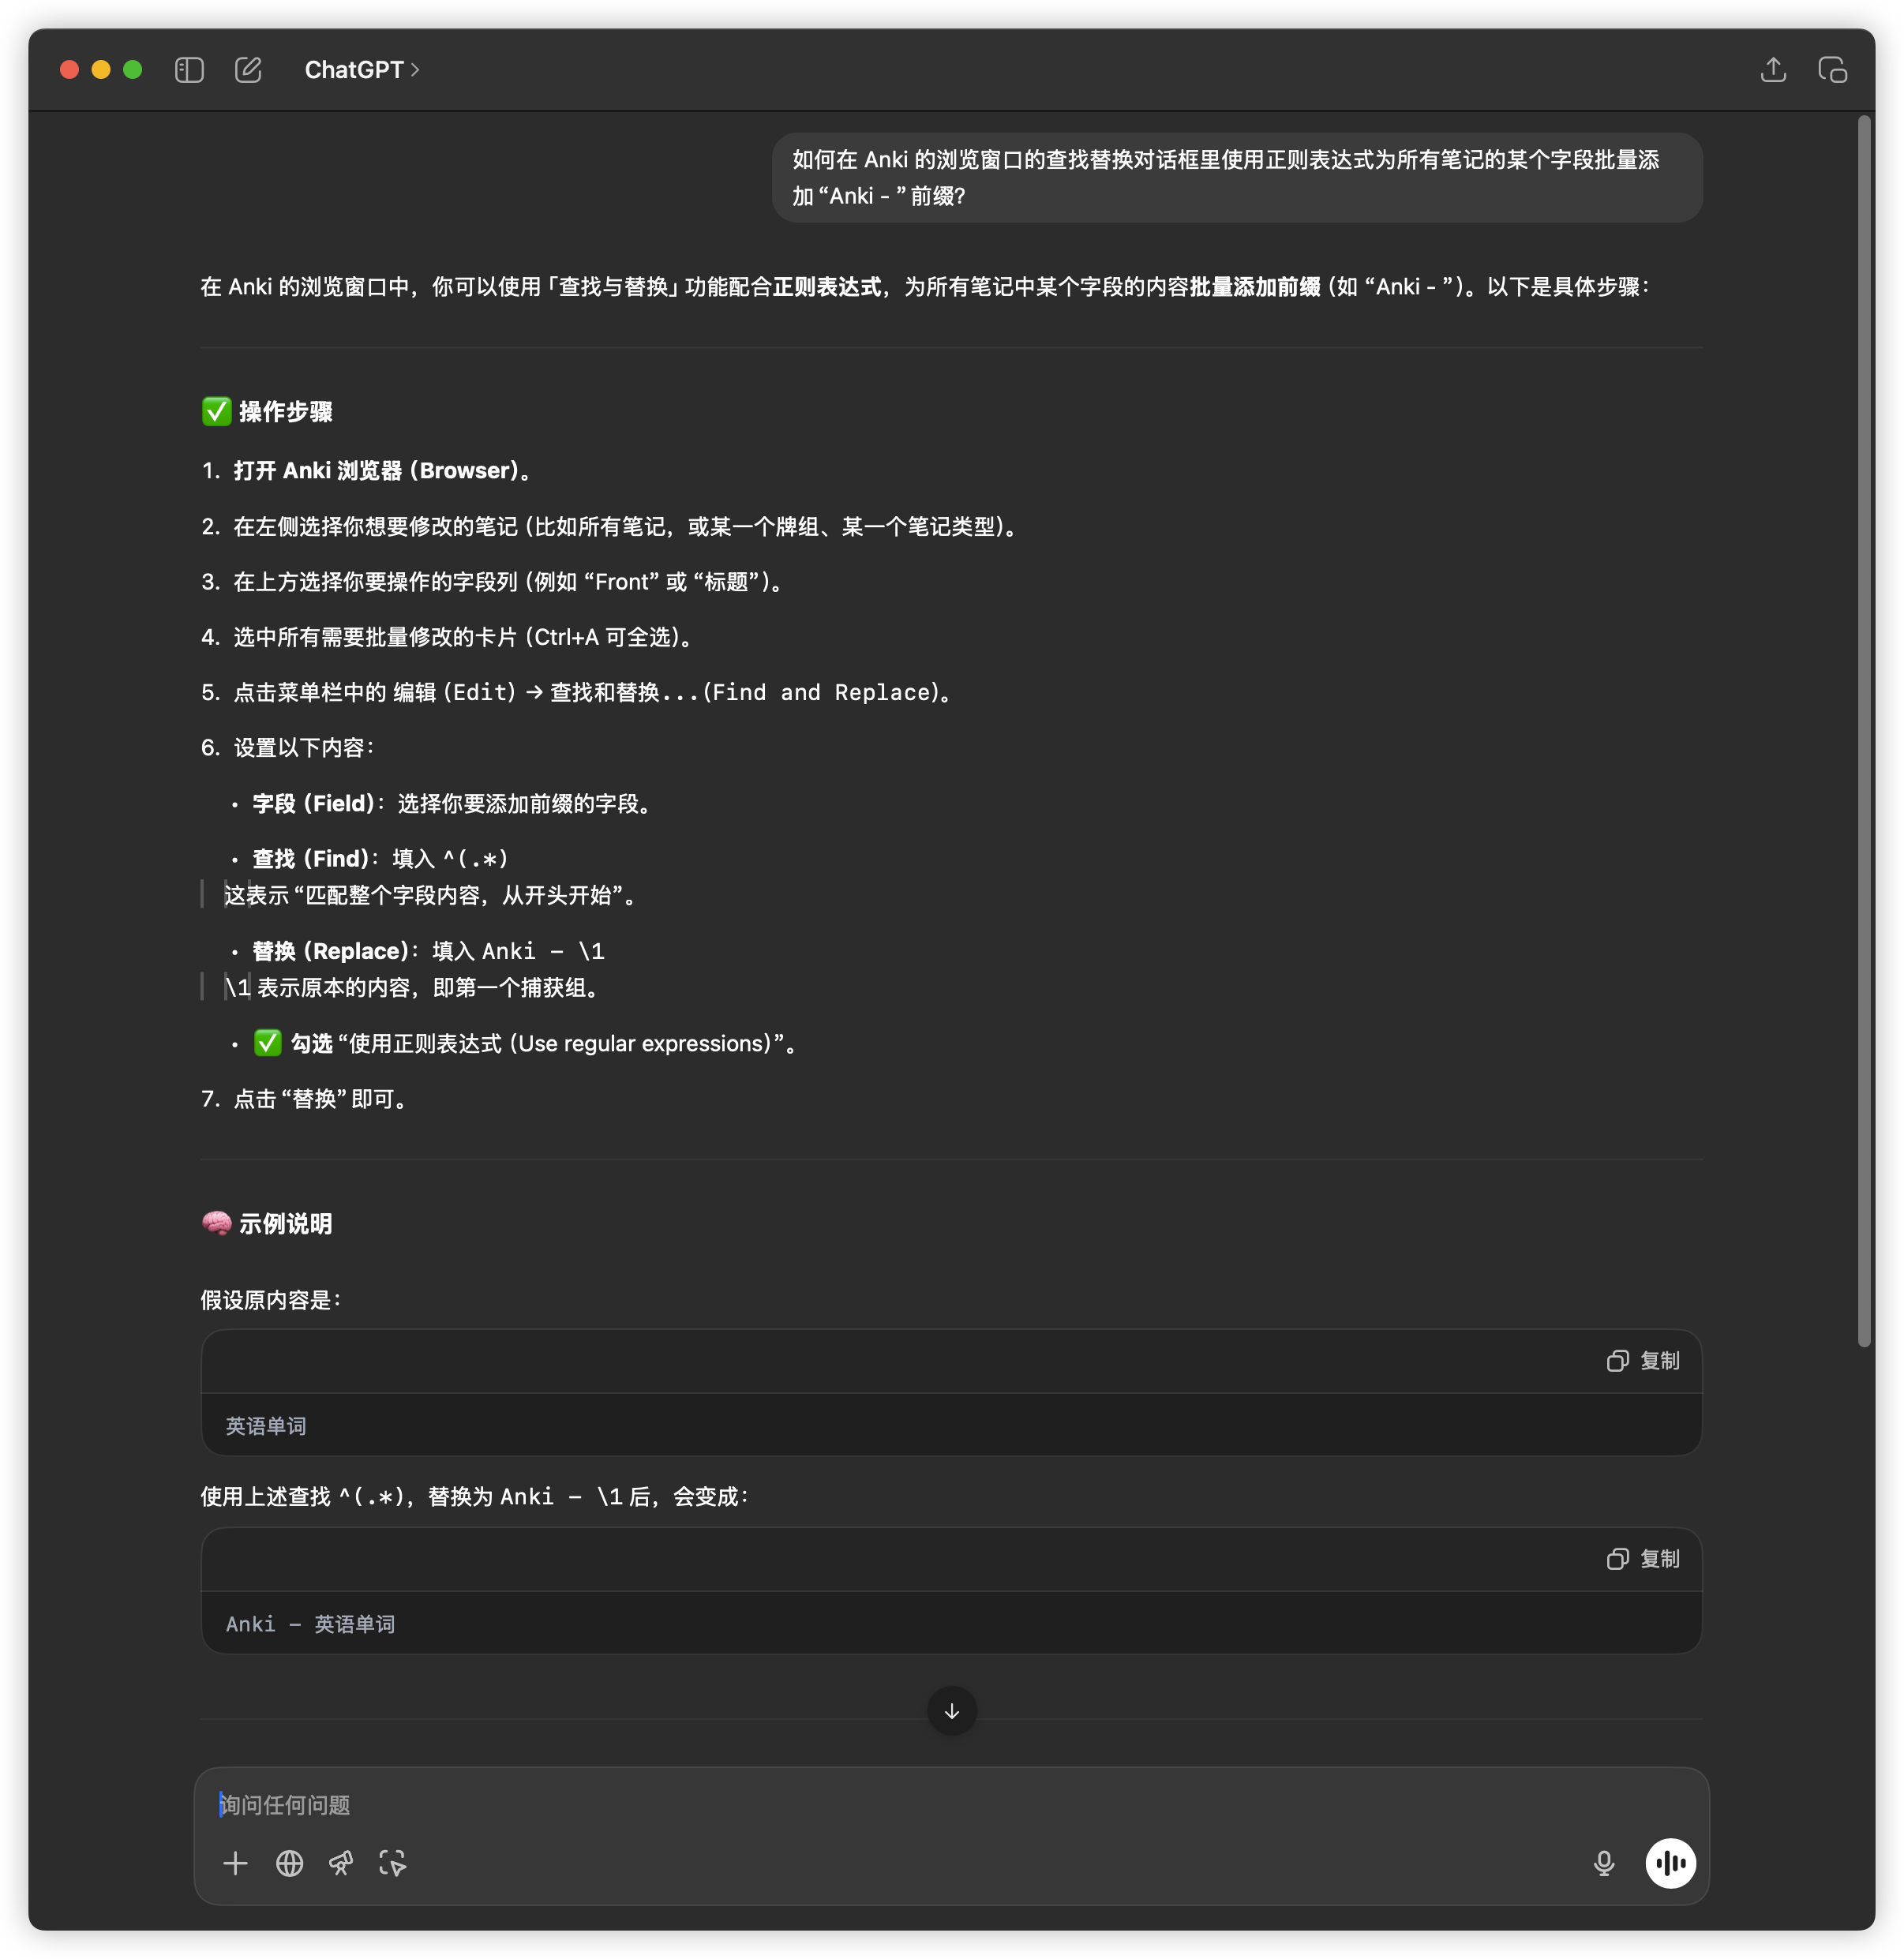
Task: Launch voice mode waveform button
Action: click(1671, 1863)
